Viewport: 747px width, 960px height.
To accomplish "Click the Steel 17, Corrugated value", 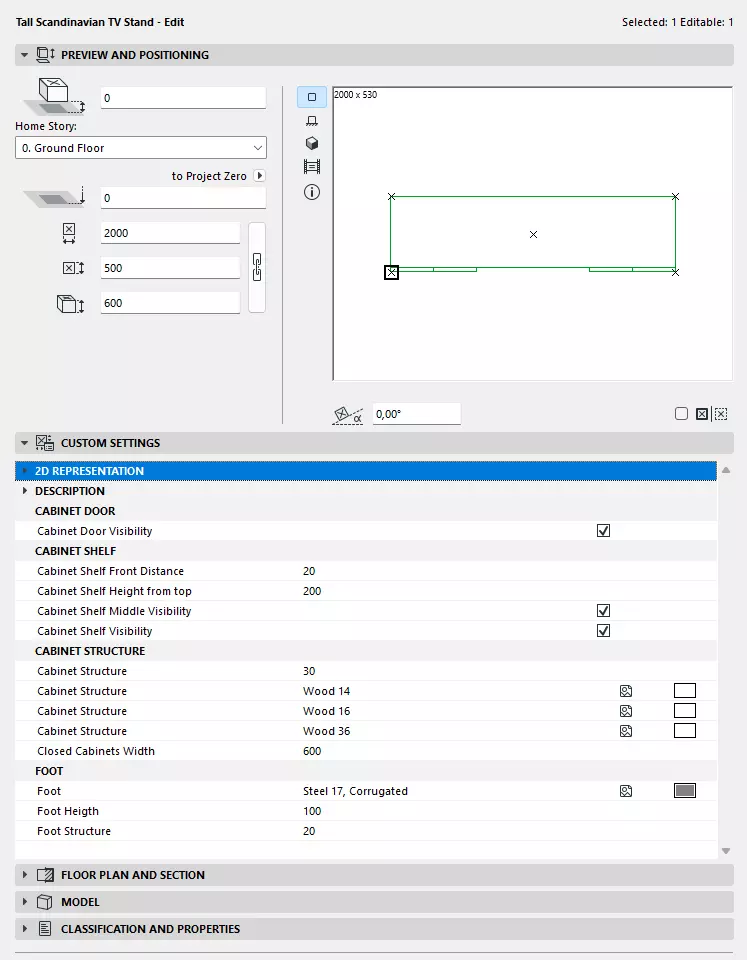I will (x=355, y=791).
